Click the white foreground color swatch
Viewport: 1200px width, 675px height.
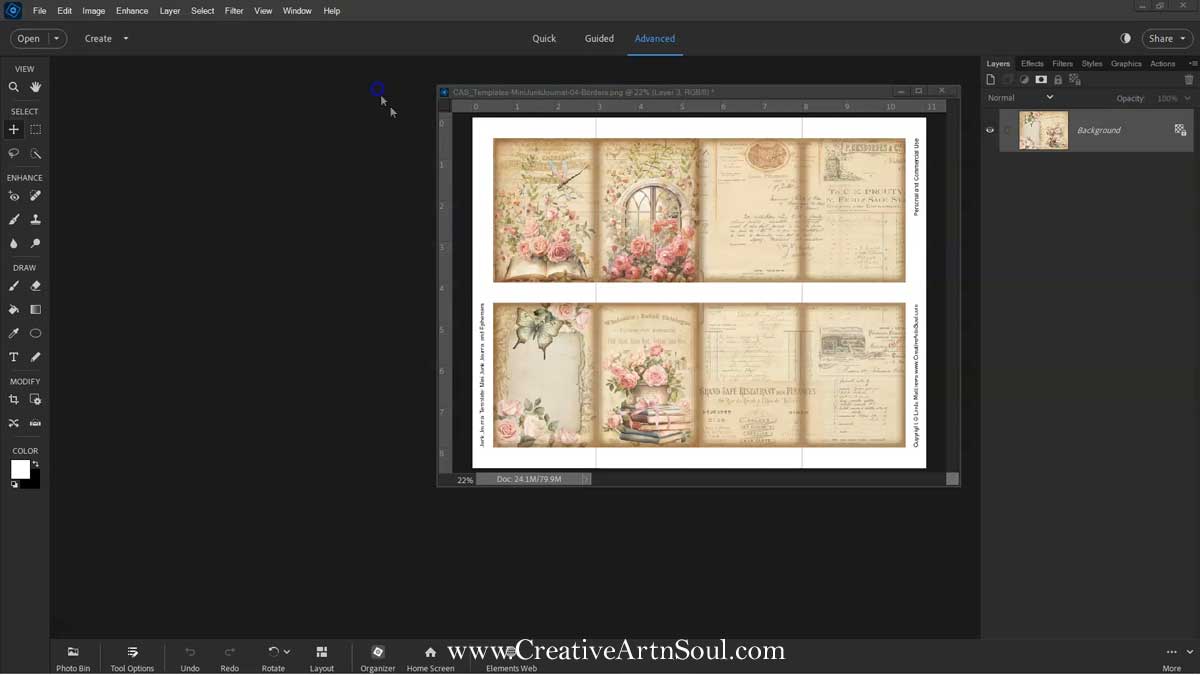[x=20, y=468]
